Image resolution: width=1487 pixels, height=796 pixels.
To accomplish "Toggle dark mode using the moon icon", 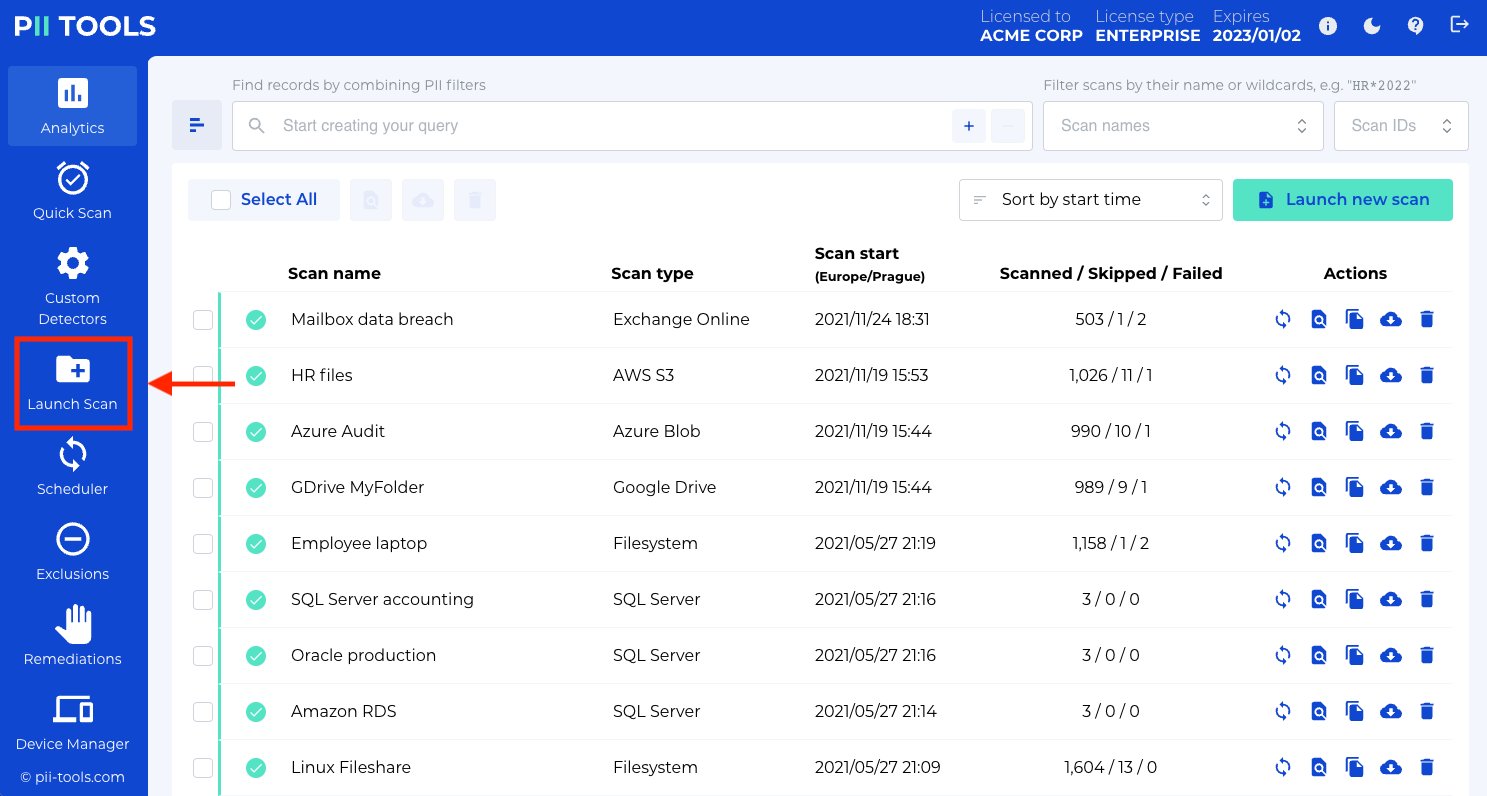I will pyautogui.click(x=1372, y=26).
